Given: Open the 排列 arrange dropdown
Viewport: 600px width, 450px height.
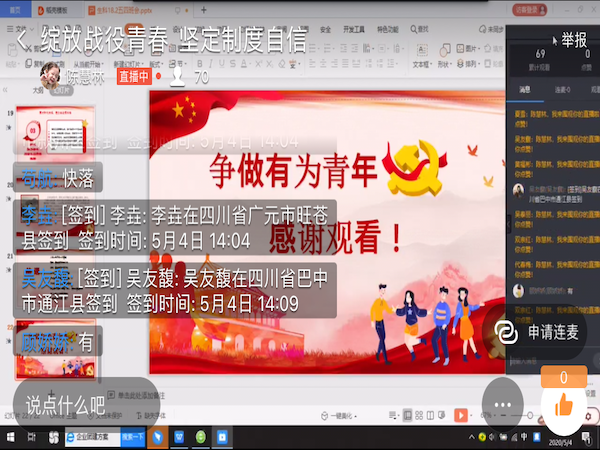Looking at the screenshot, I should [467, 64].
